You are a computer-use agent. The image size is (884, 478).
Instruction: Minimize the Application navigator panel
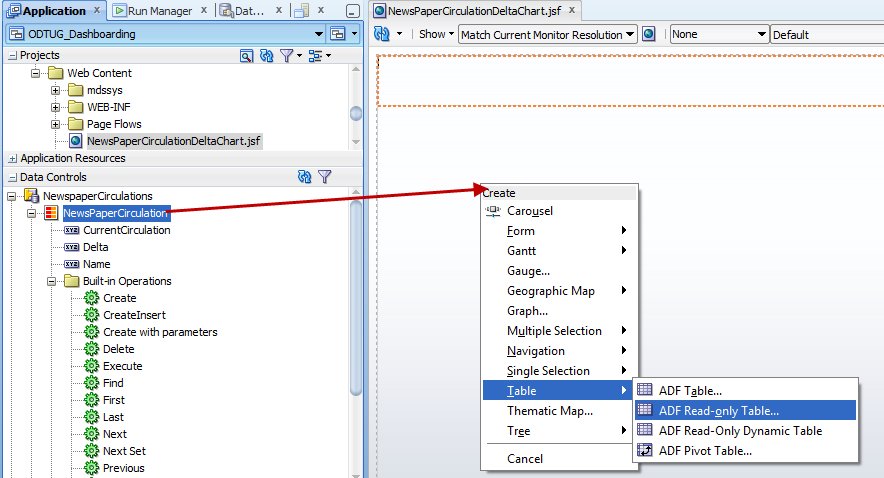tap(352, 11)
